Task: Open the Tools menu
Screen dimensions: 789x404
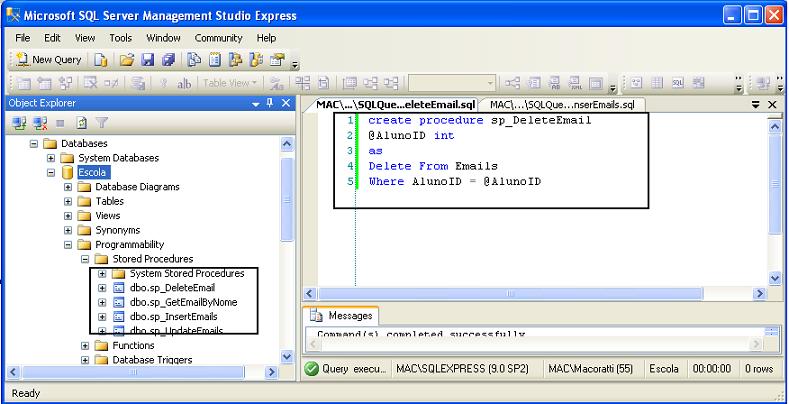Action: [121, 38]
